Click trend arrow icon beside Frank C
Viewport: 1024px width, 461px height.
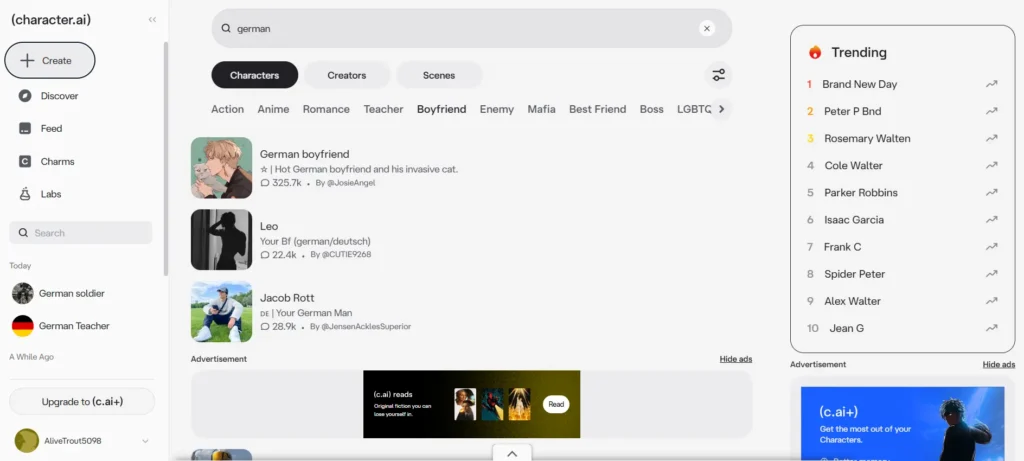992,247
